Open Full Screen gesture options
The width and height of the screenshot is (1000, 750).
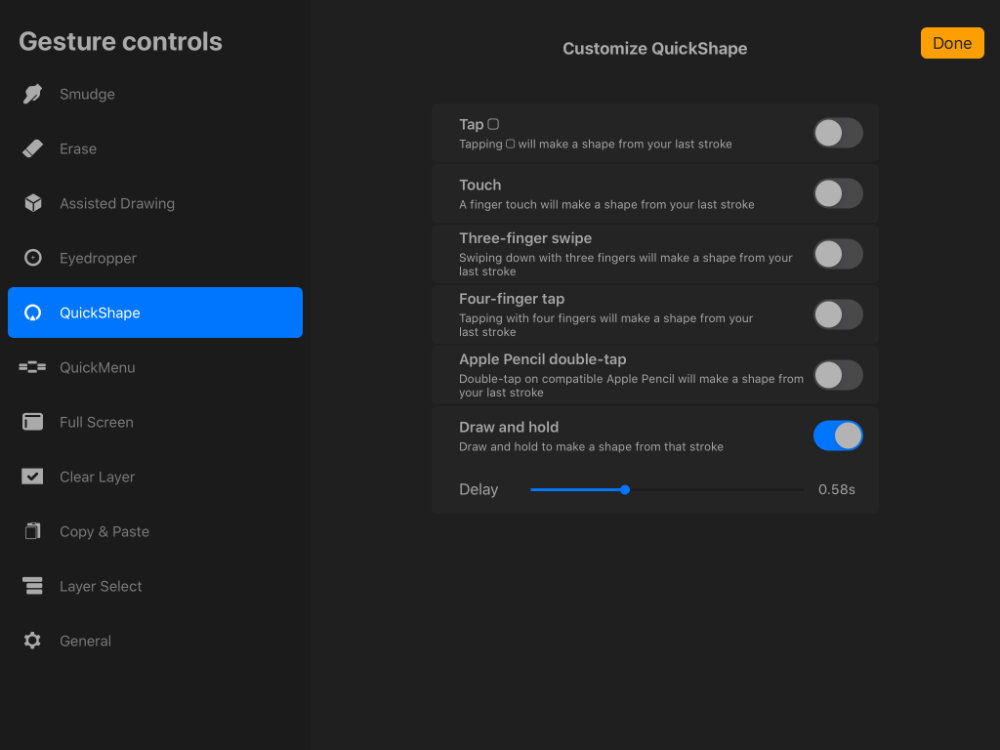155,422
